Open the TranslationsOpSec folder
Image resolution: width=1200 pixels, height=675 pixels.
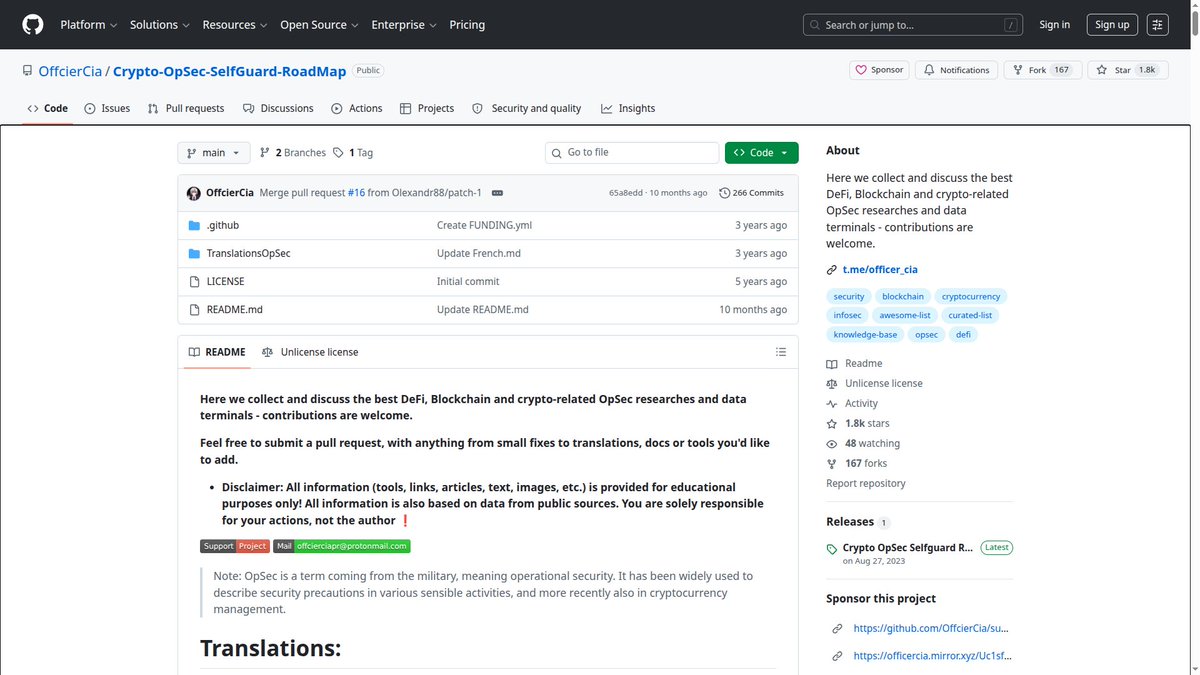248,253
